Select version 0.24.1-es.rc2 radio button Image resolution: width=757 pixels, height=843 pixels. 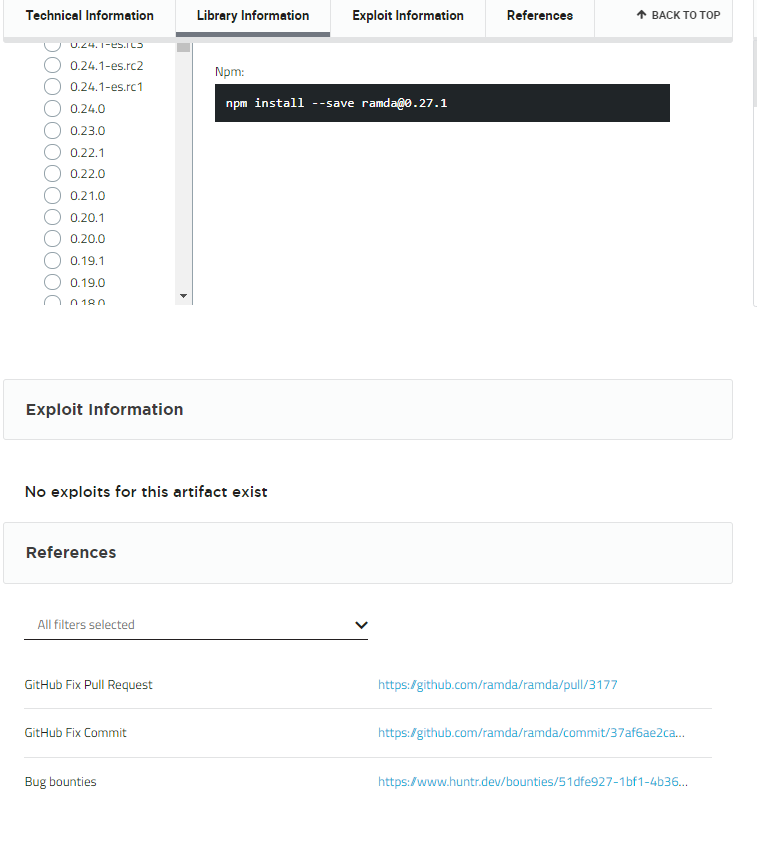click(x=52, y=65)
